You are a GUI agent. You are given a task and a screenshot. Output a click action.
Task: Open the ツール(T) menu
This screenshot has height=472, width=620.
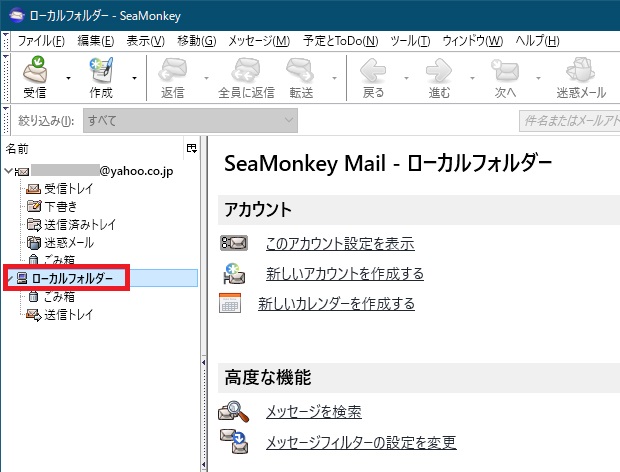[410, 41]
